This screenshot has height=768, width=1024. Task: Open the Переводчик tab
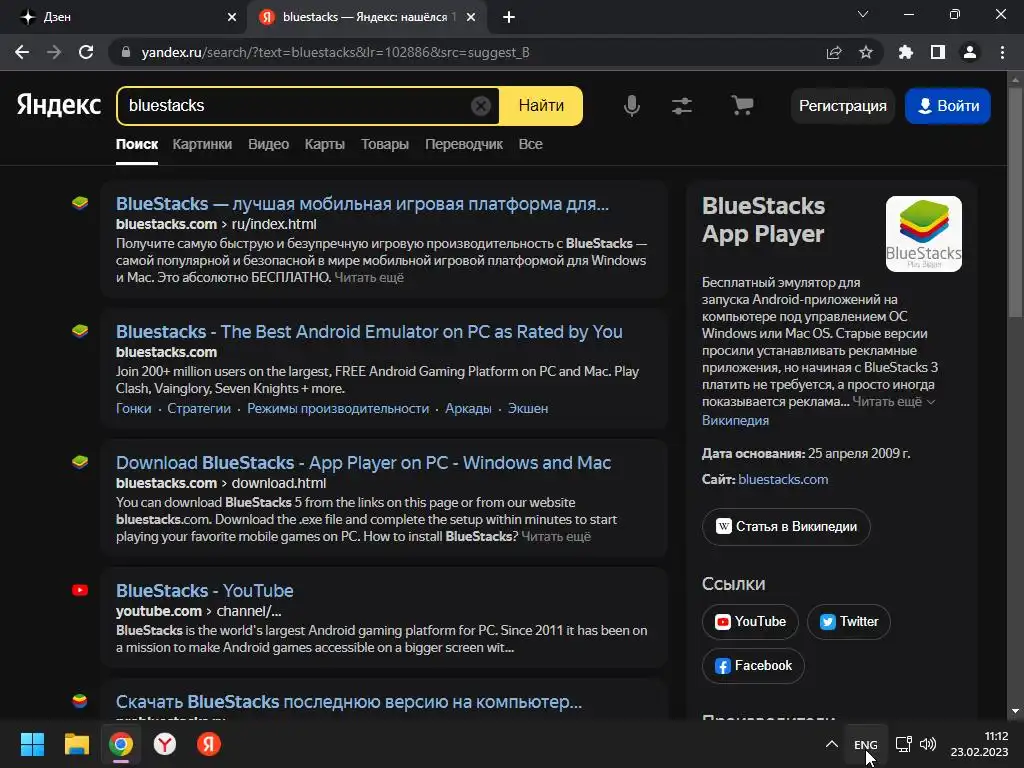(x=464, y=144)
